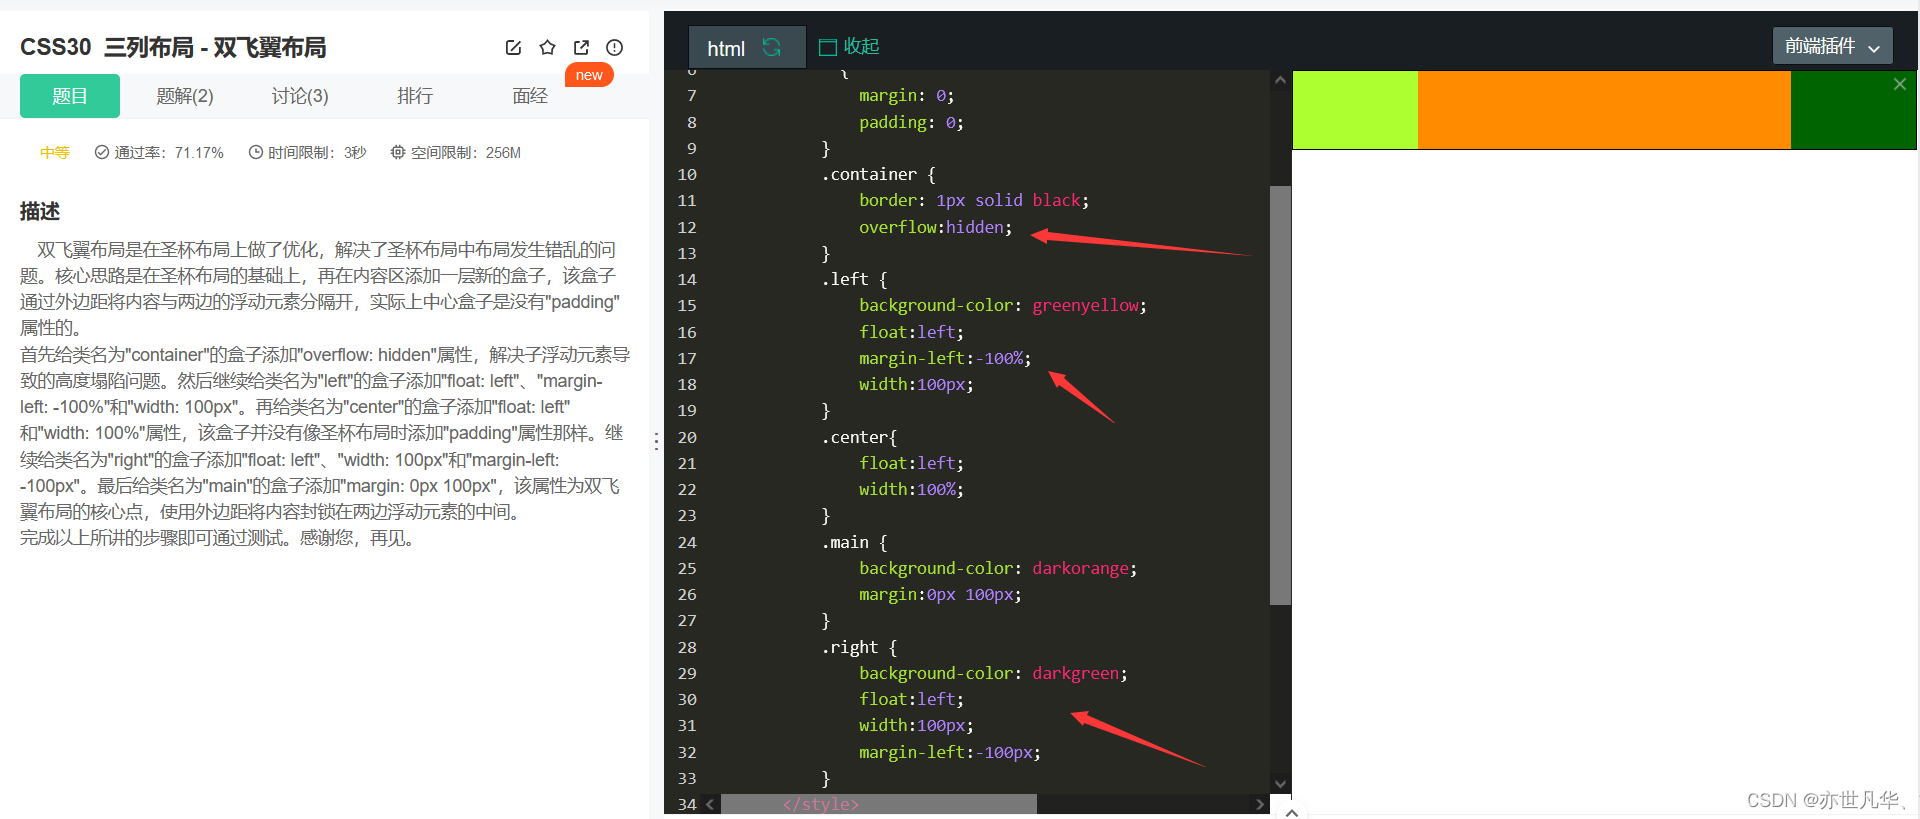This screenshot has height=819, width=1920.
Task: Click the 描述 heading
Action: 40,211
